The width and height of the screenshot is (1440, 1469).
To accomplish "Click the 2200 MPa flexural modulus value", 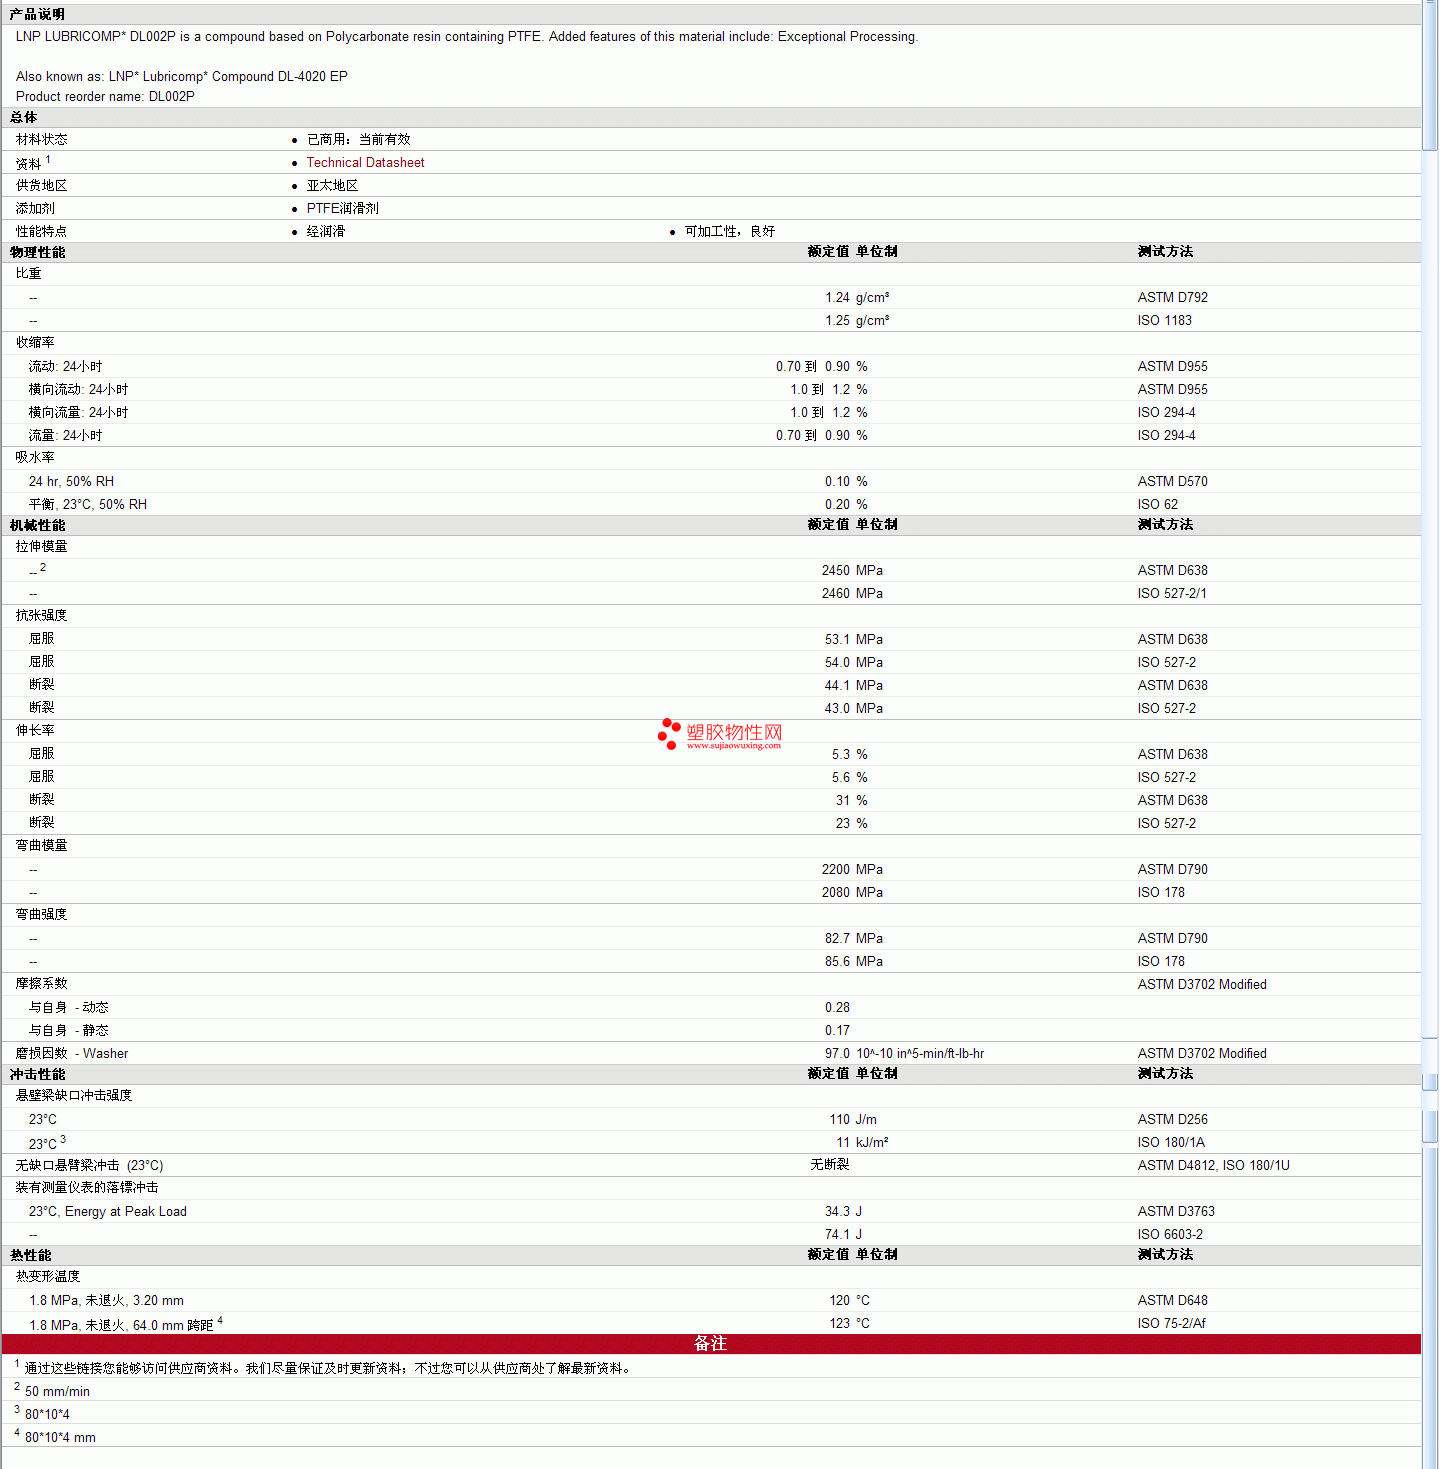I will click(x=852, y=869).
